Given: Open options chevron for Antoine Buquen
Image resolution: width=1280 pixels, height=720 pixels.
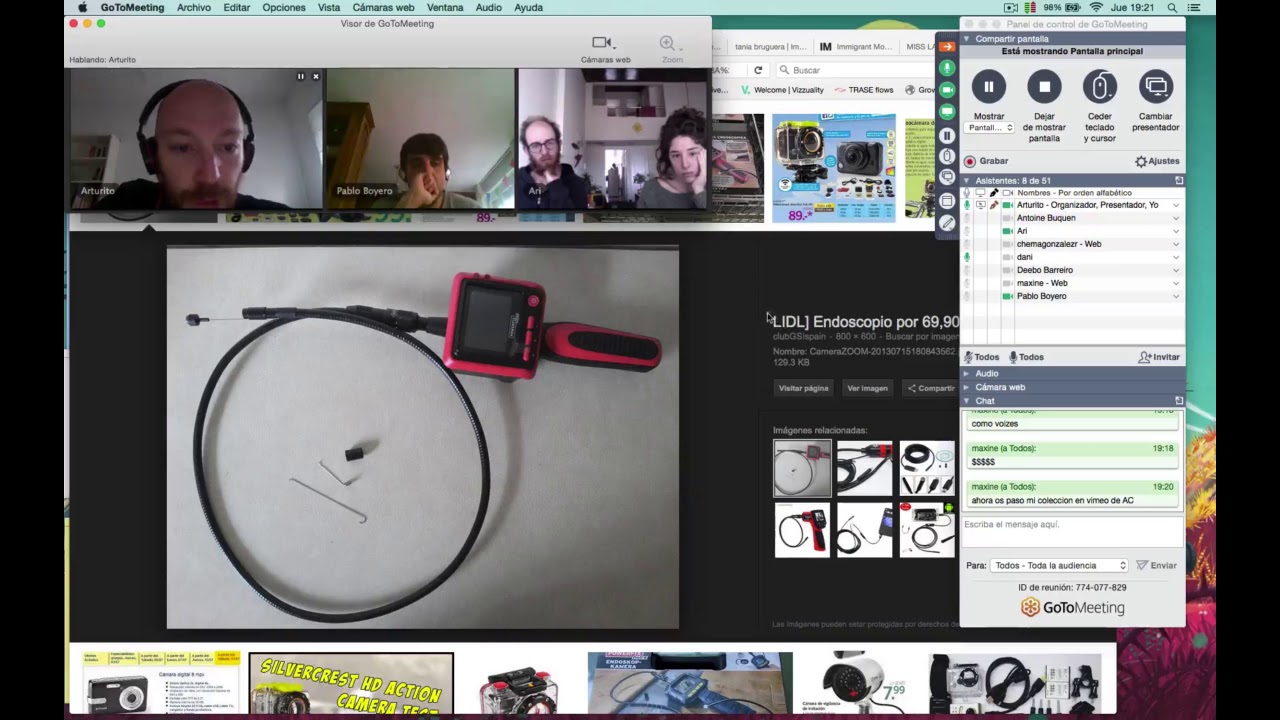Looking at the screenshot, I should pos(1176,218).
